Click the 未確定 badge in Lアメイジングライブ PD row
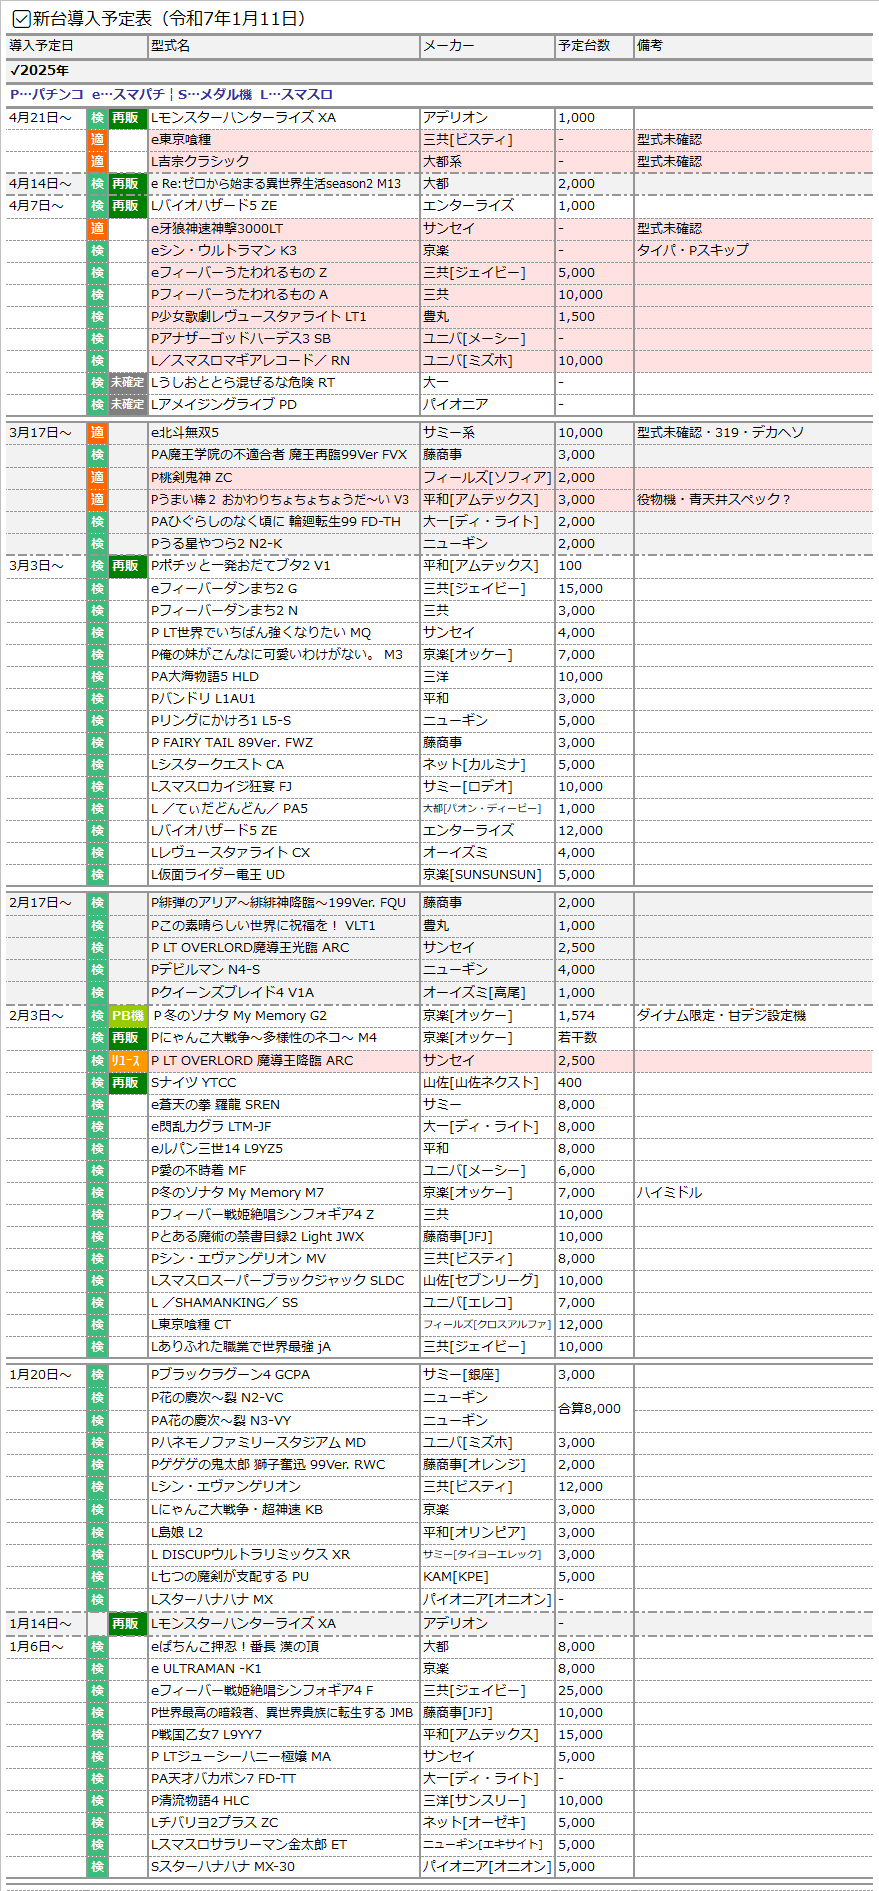 [128, 405]
